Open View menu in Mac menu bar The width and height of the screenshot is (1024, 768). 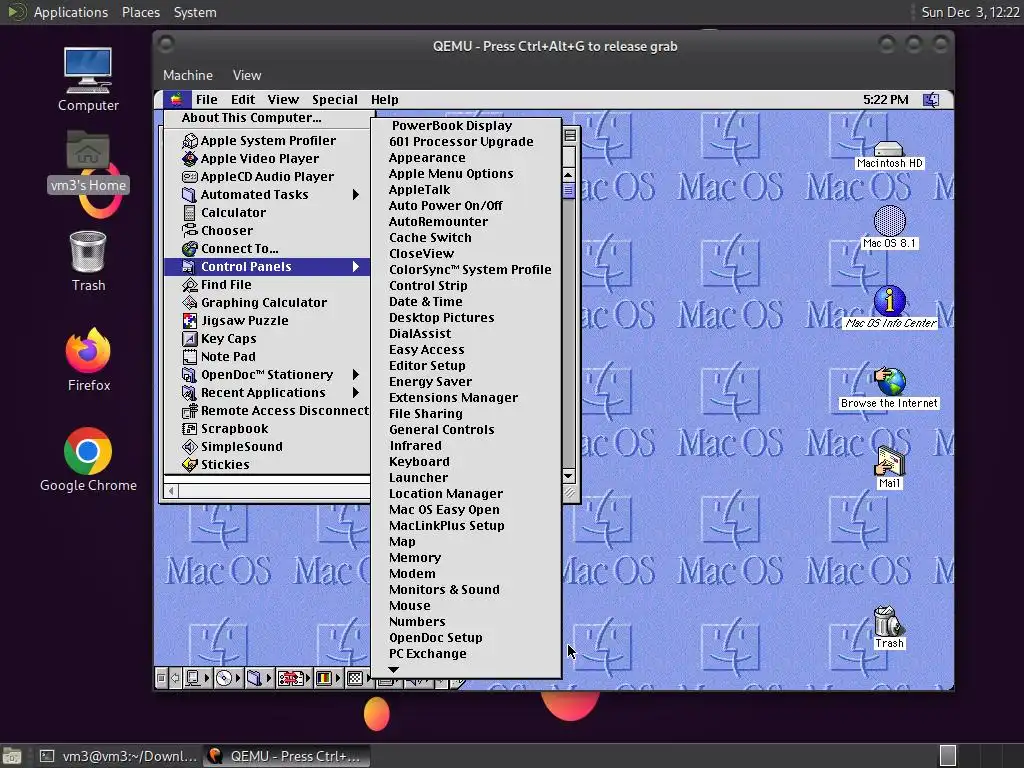coord(283,99)
